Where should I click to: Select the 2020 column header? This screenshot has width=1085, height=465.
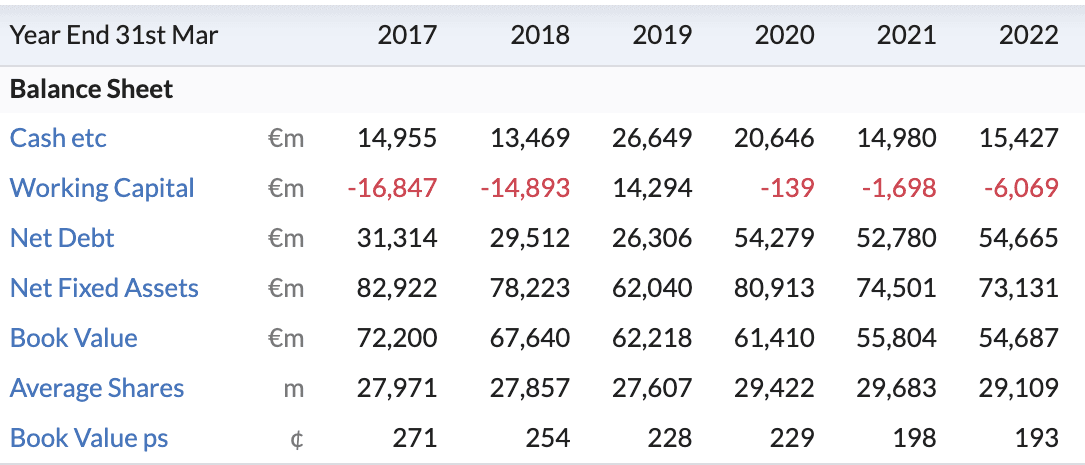click(x=784, y=35)
